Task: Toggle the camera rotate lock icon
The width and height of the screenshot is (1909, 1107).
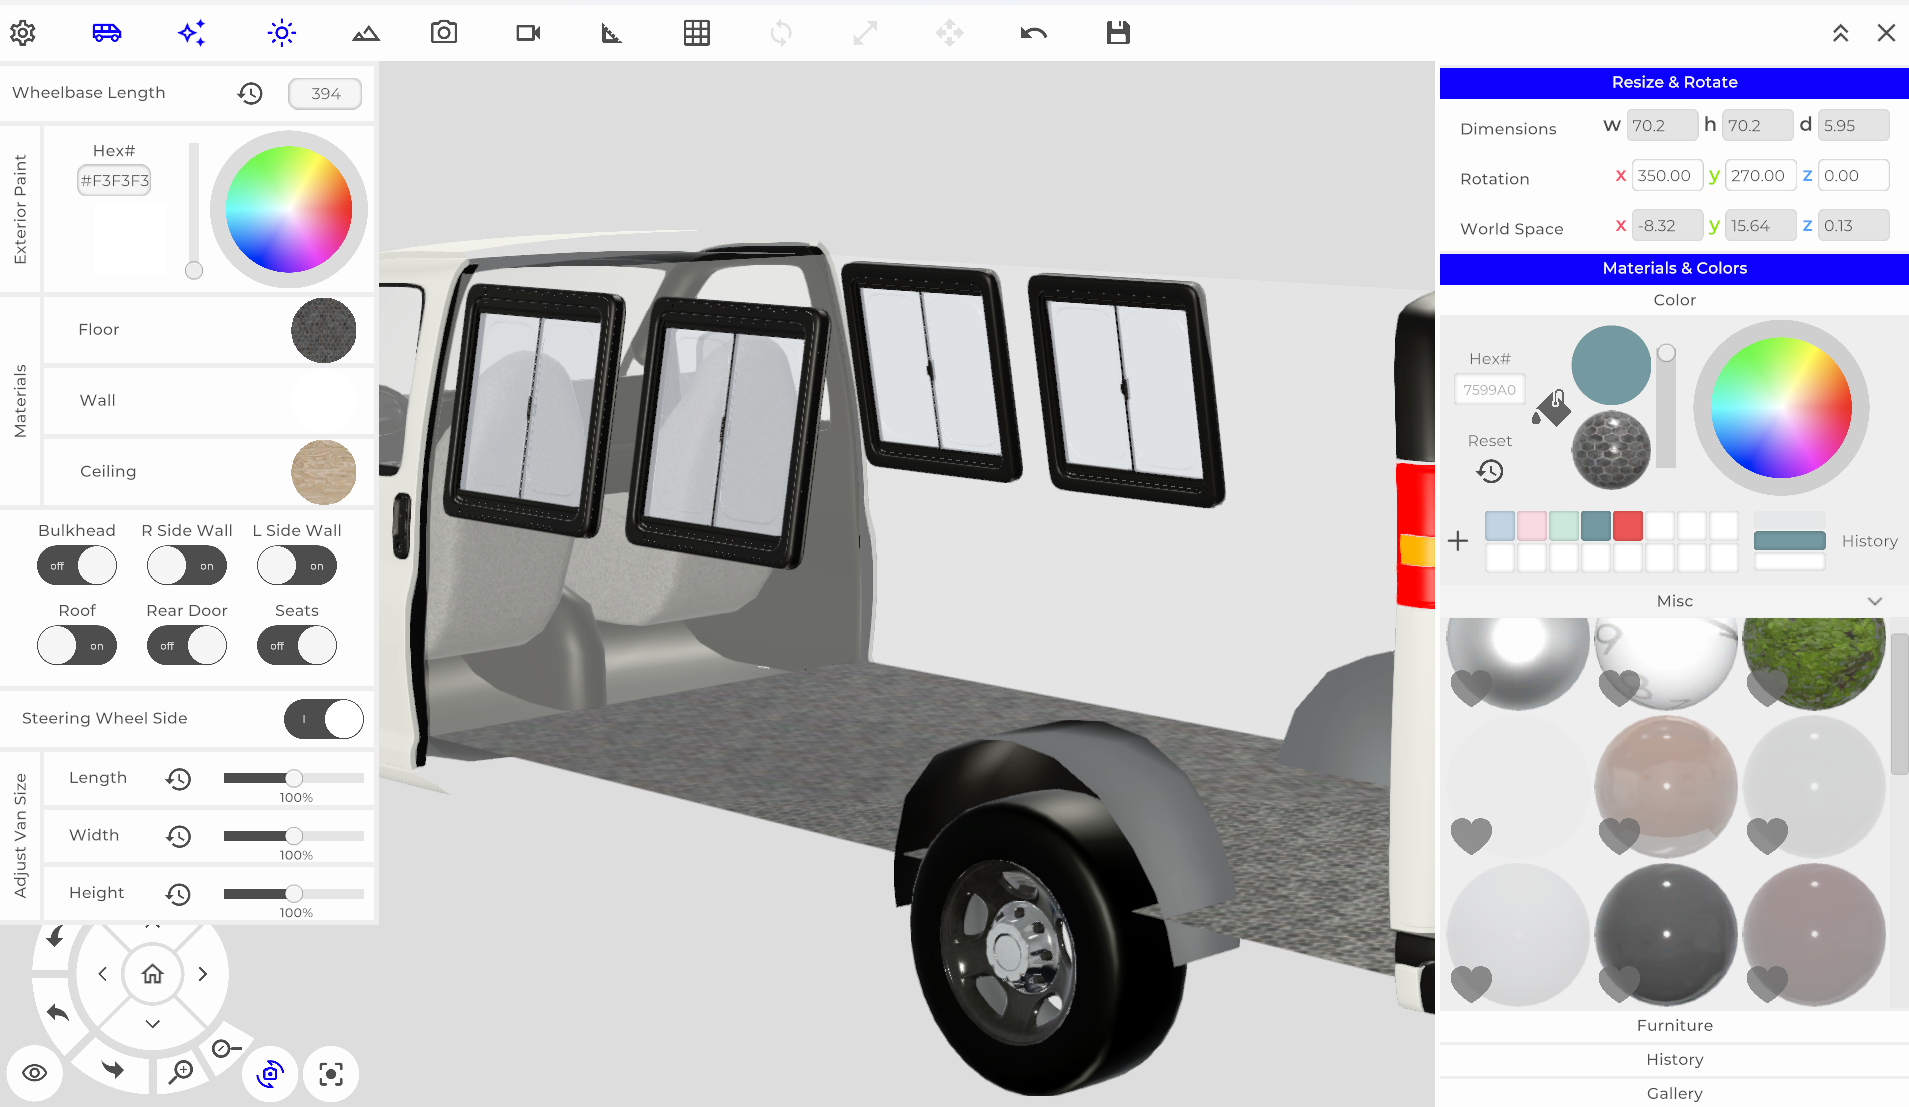Action: (x=270, y=1074)
